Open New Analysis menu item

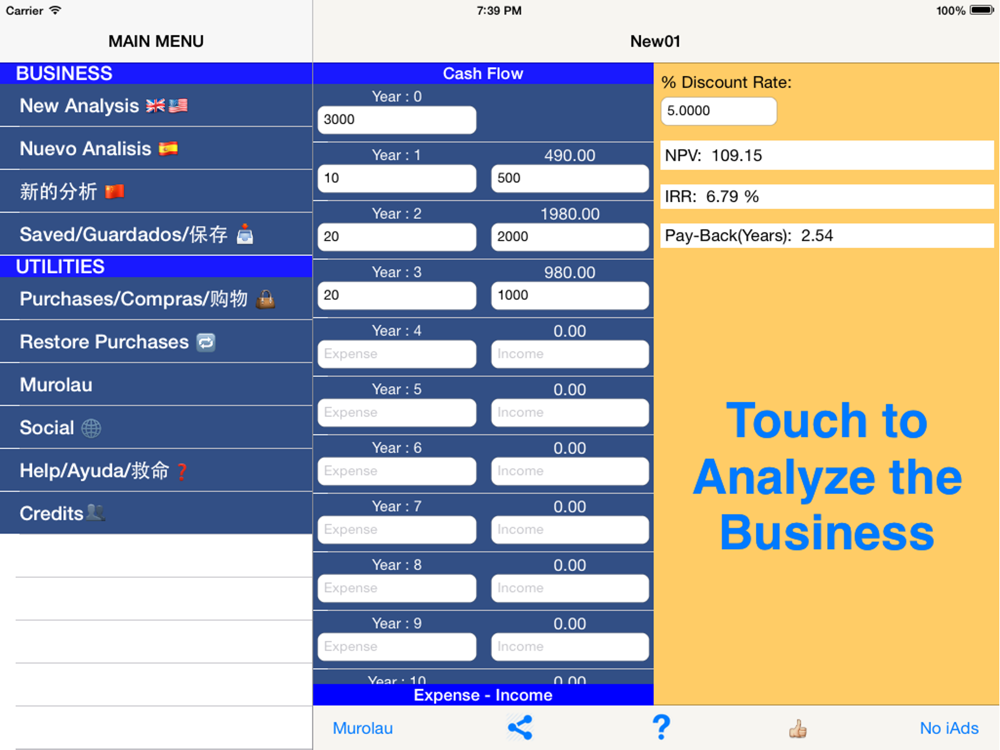coord(156,106)
